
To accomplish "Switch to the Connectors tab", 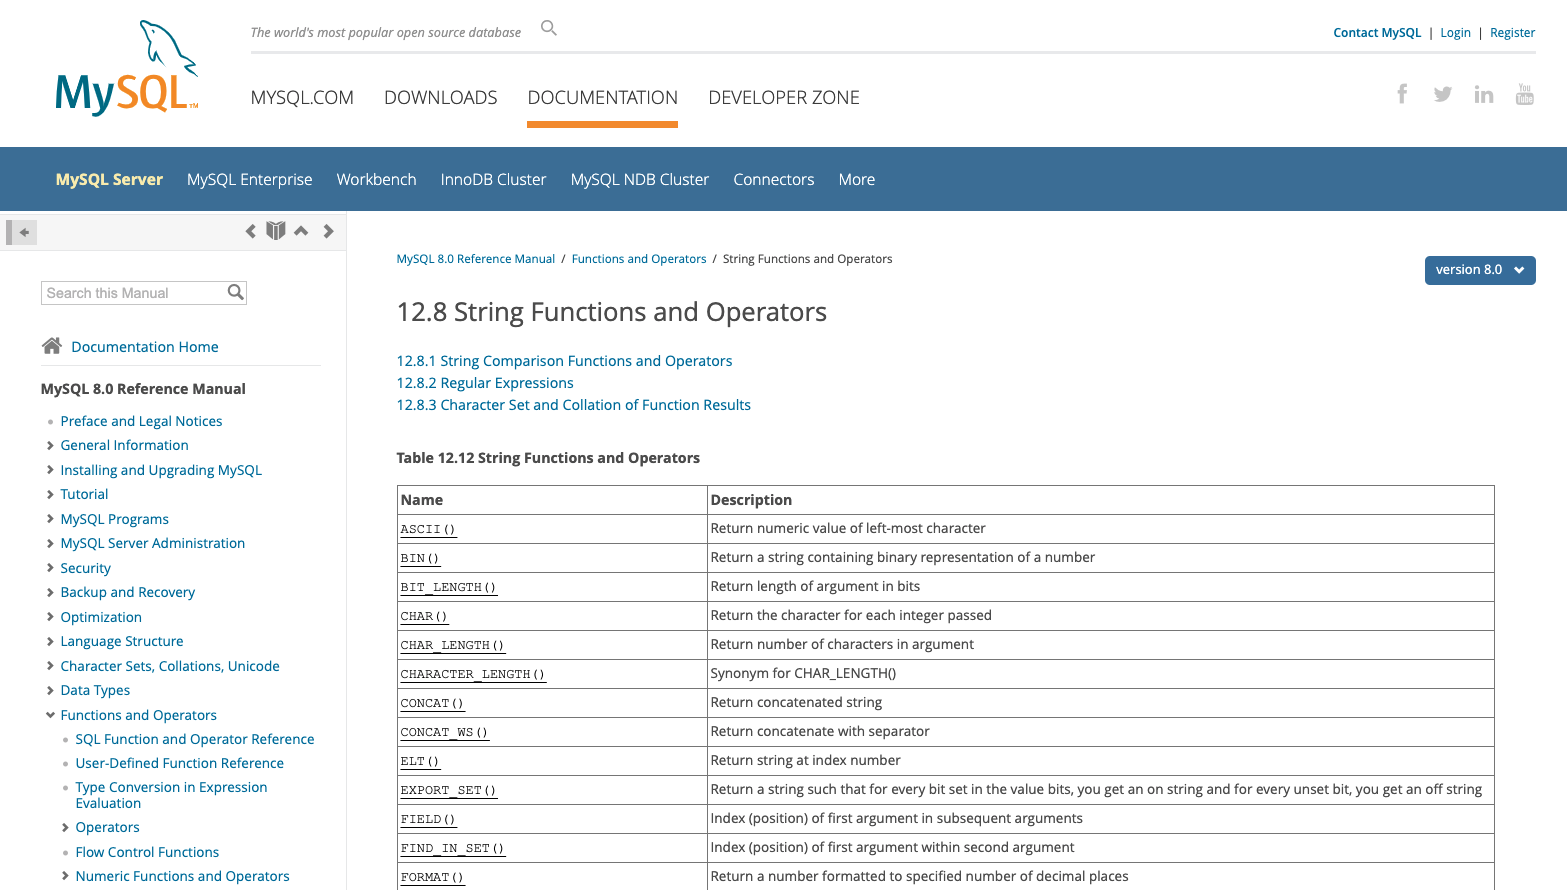I will click(774, 179).
